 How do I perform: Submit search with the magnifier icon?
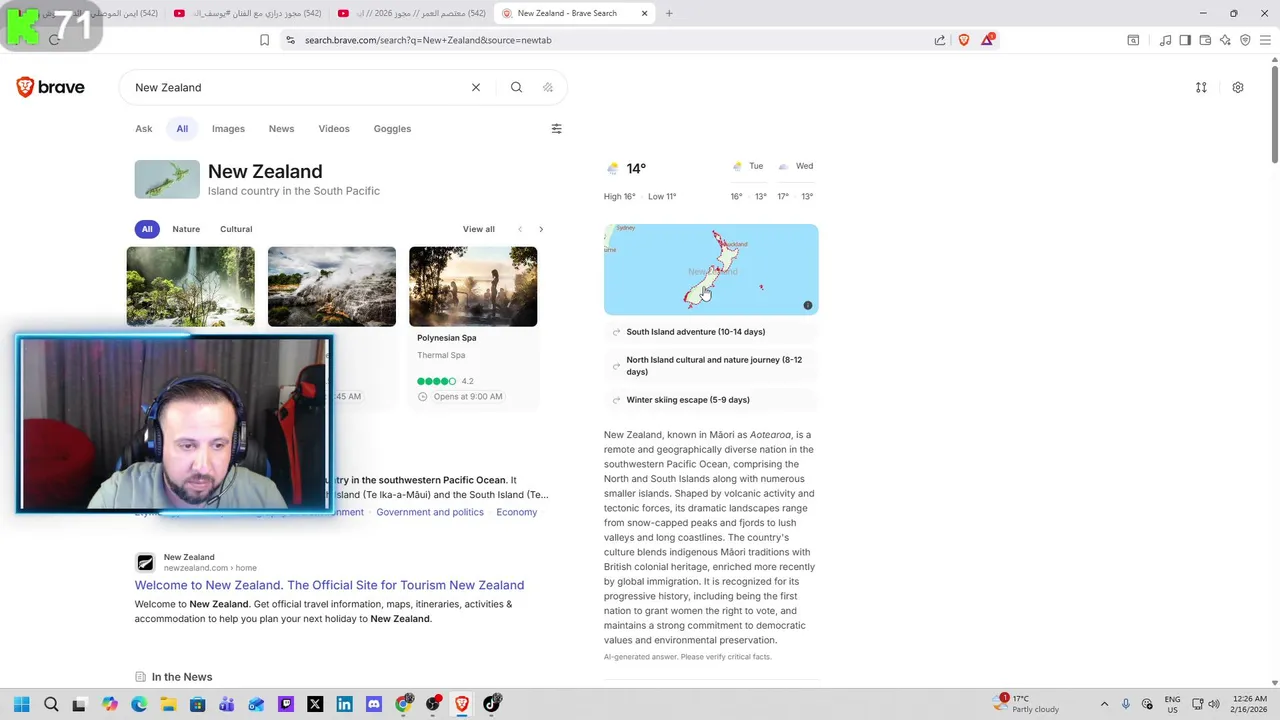click(x=516, y=87)
